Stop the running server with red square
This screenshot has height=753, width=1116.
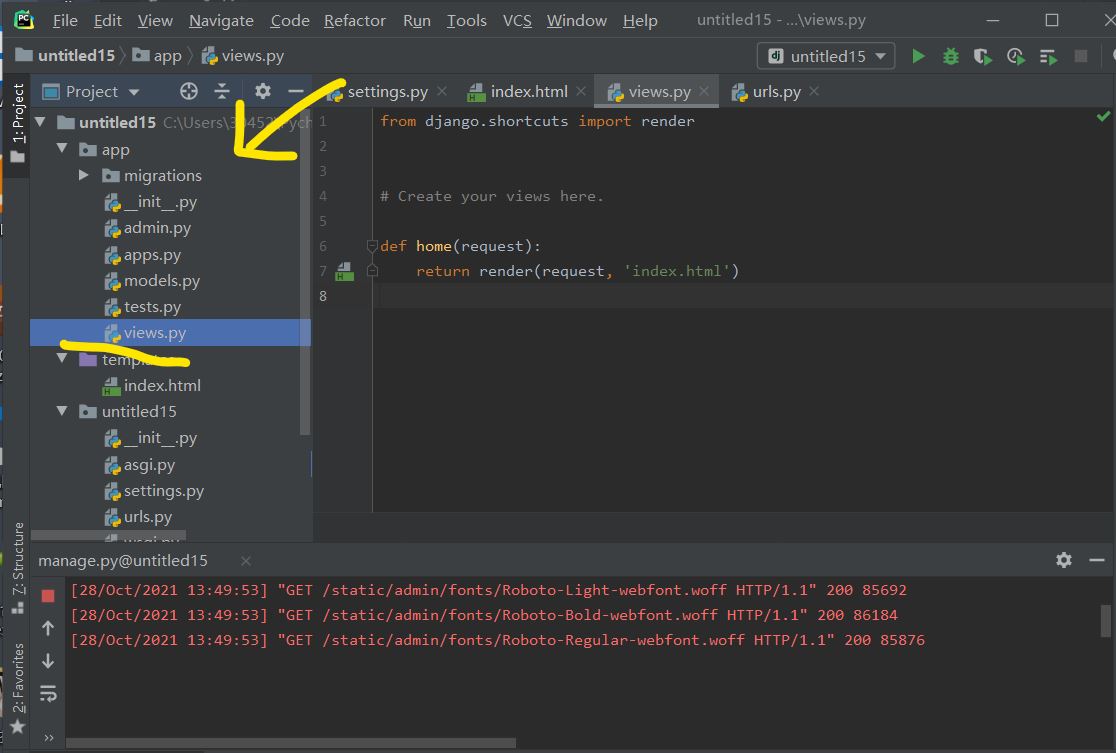[x=47, y=596]
